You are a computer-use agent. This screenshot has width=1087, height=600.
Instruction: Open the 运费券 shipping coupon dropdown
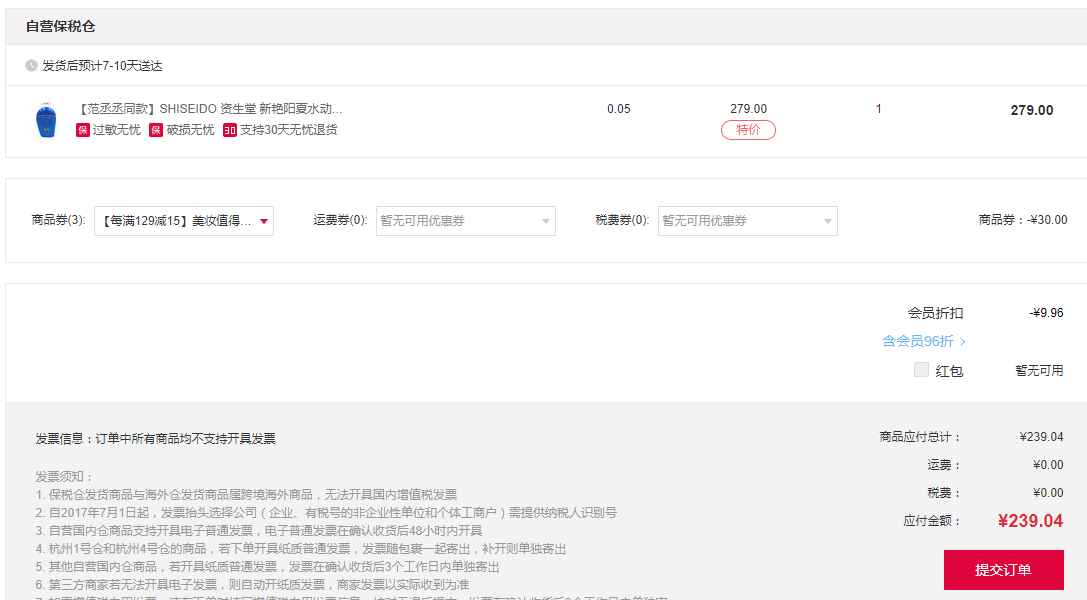coord(466,221)
